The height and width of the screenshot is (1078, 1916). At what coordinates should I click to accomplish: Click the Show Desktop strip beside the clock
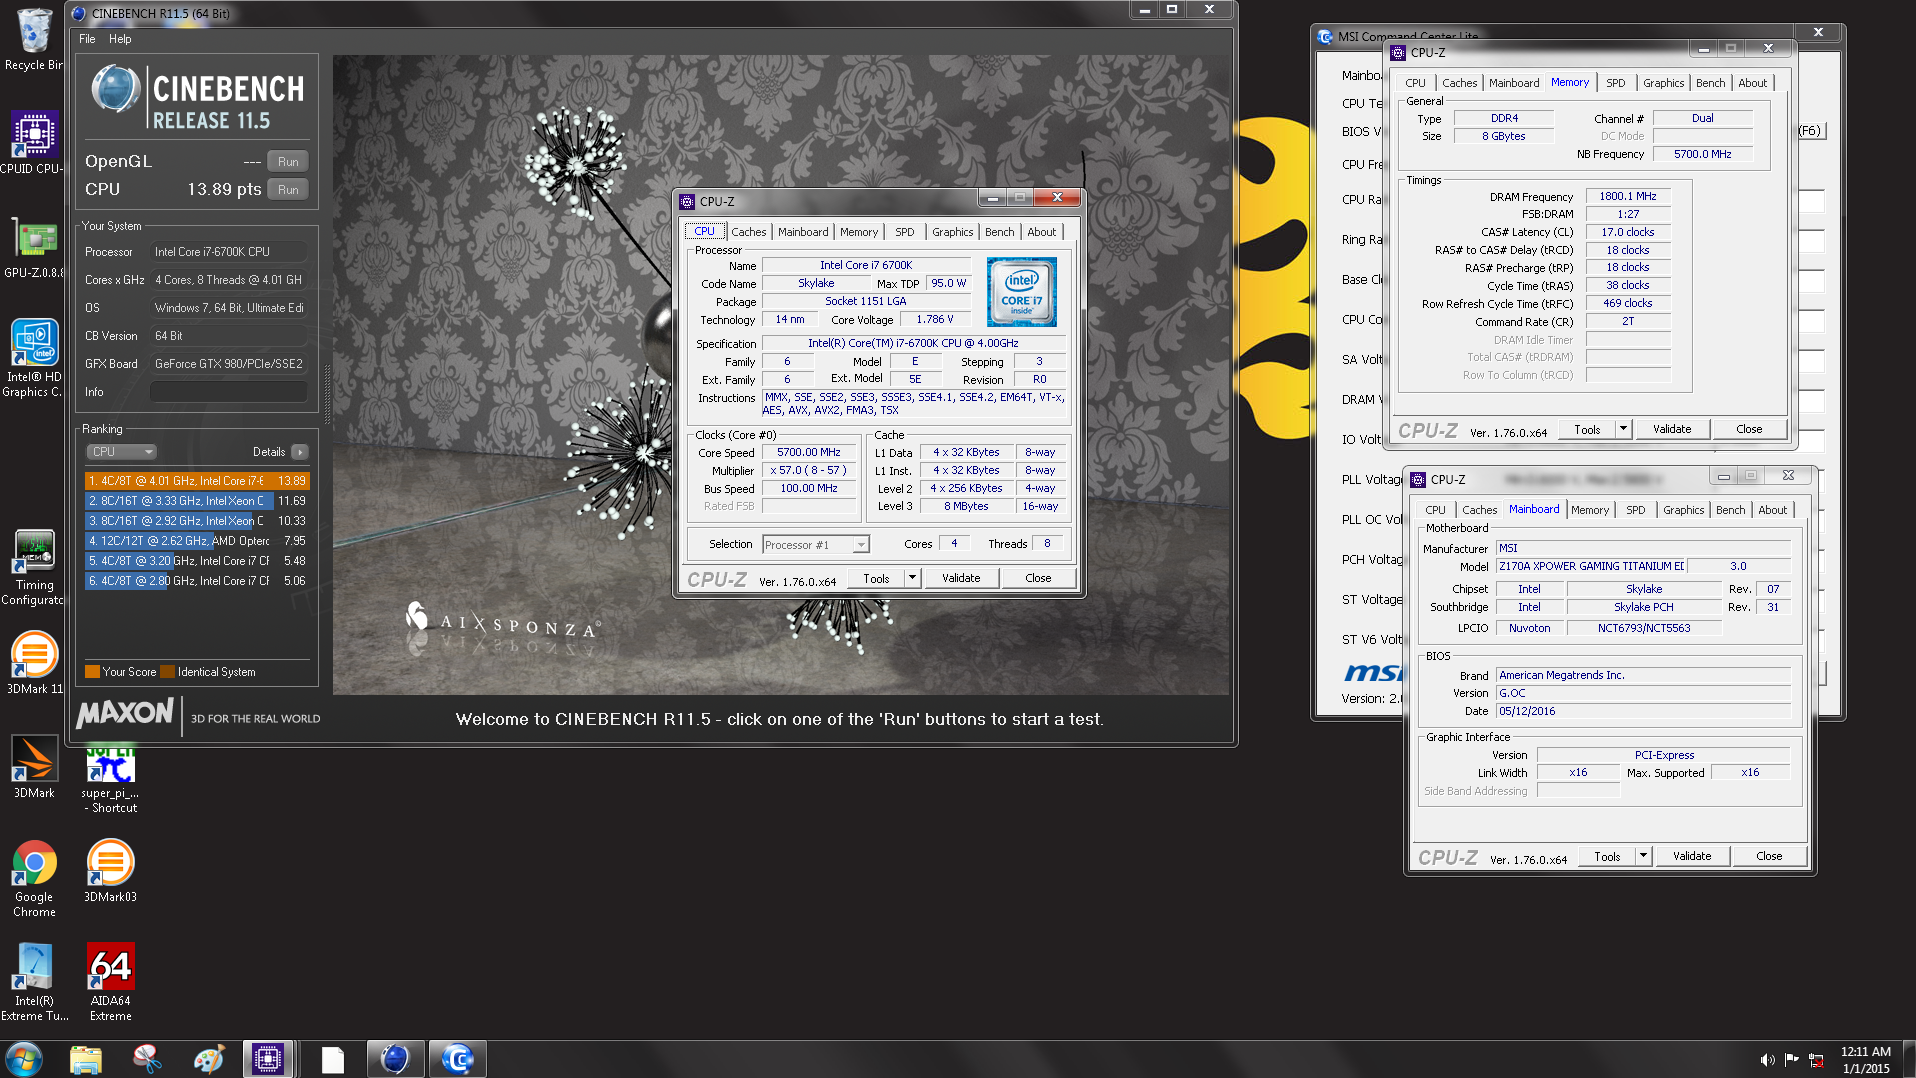(x=1909, y=1059)
